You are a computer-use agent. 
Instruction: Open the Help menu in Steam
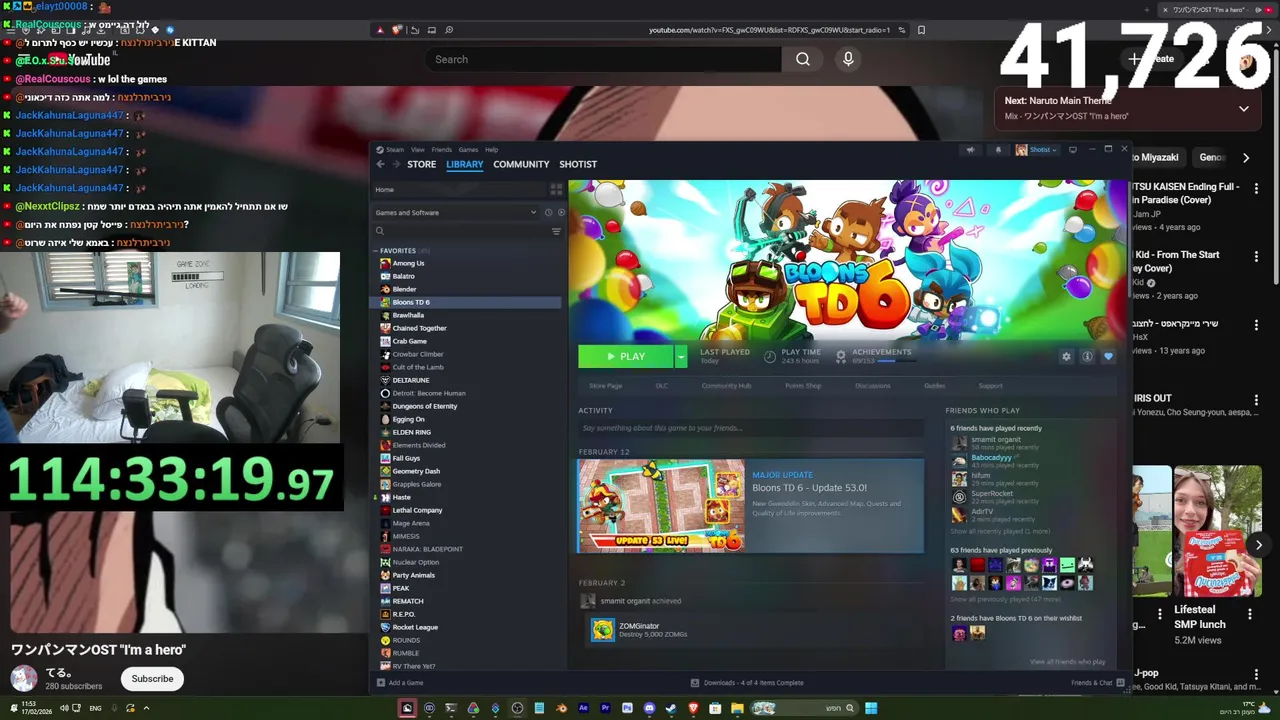point(491,150)
